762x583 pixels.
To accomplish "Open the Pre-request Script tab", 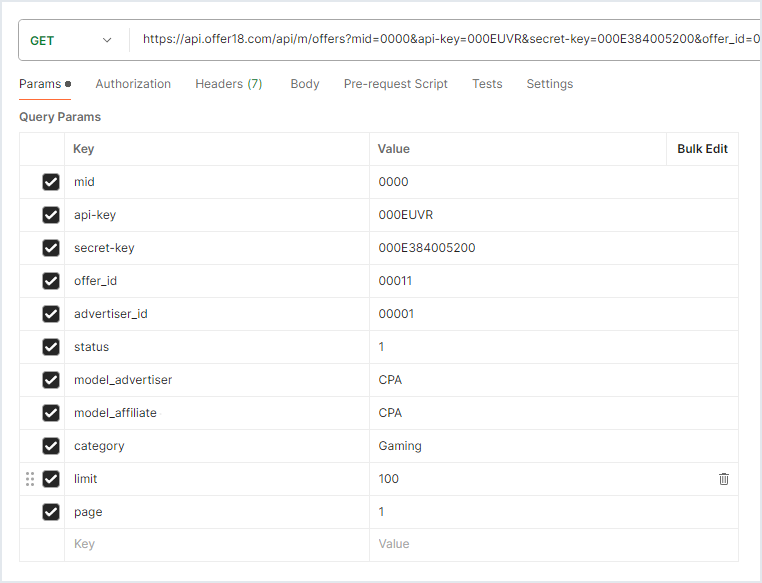I will (395, 84).
